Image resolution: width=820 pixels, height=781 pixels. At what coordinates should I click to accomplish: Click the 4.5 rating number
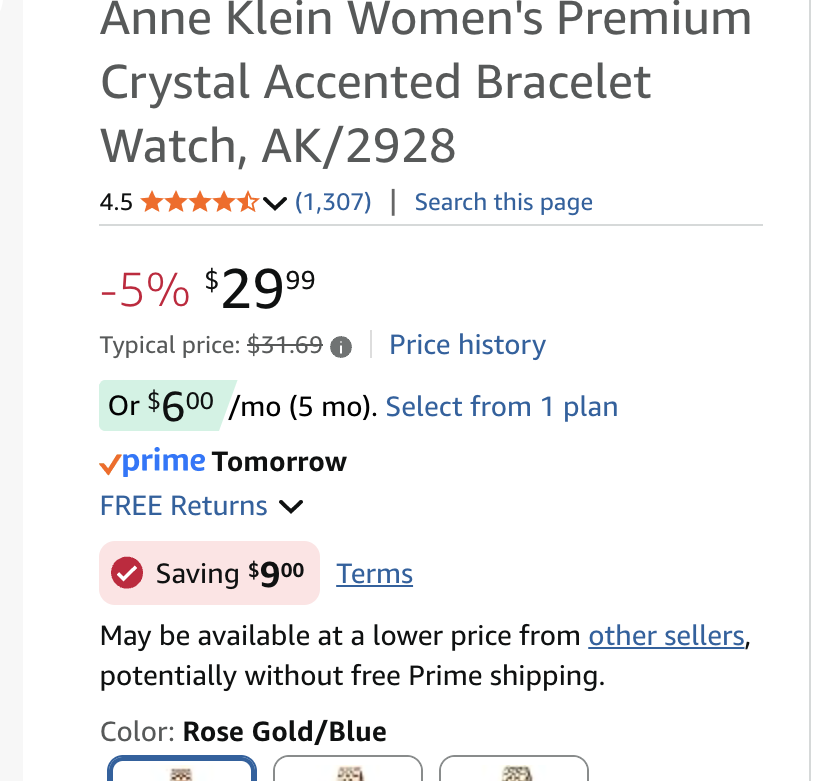pyautogui.click(x=116, y=203)
